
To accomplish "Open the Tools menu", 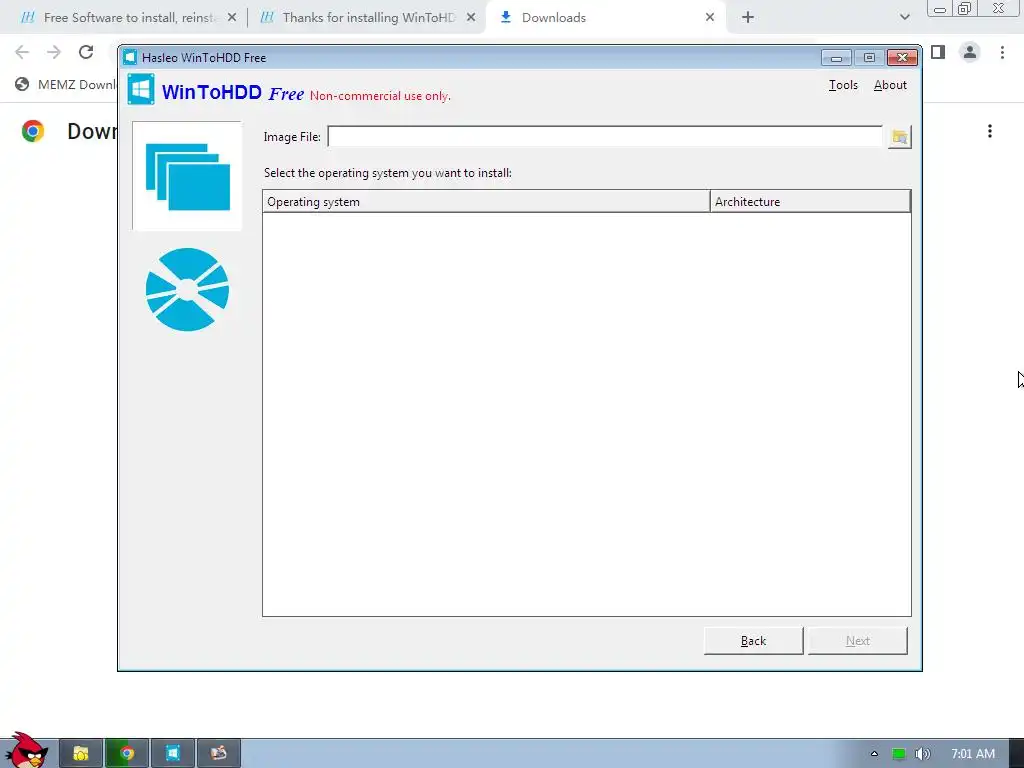I will 843,85.
